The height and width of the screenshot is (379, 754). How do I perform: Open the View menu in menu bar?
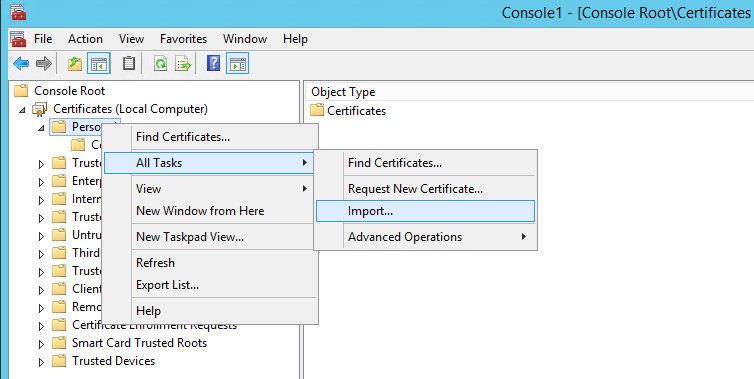tap(131, 38)
